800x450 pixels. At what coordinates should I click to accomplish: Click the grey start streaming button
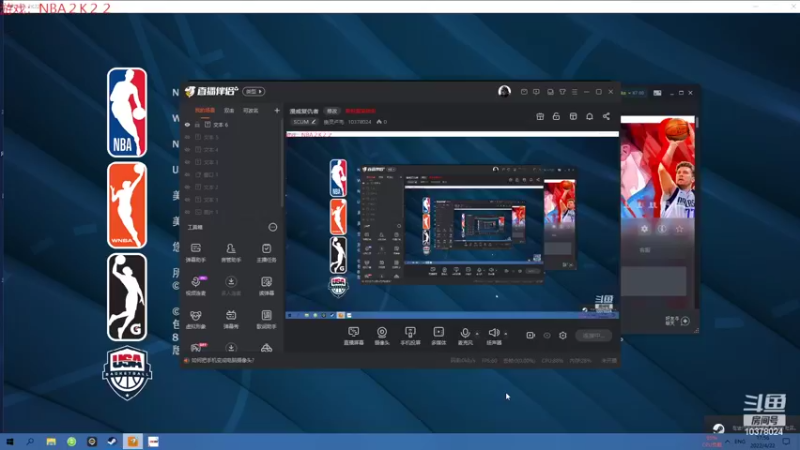593,335
